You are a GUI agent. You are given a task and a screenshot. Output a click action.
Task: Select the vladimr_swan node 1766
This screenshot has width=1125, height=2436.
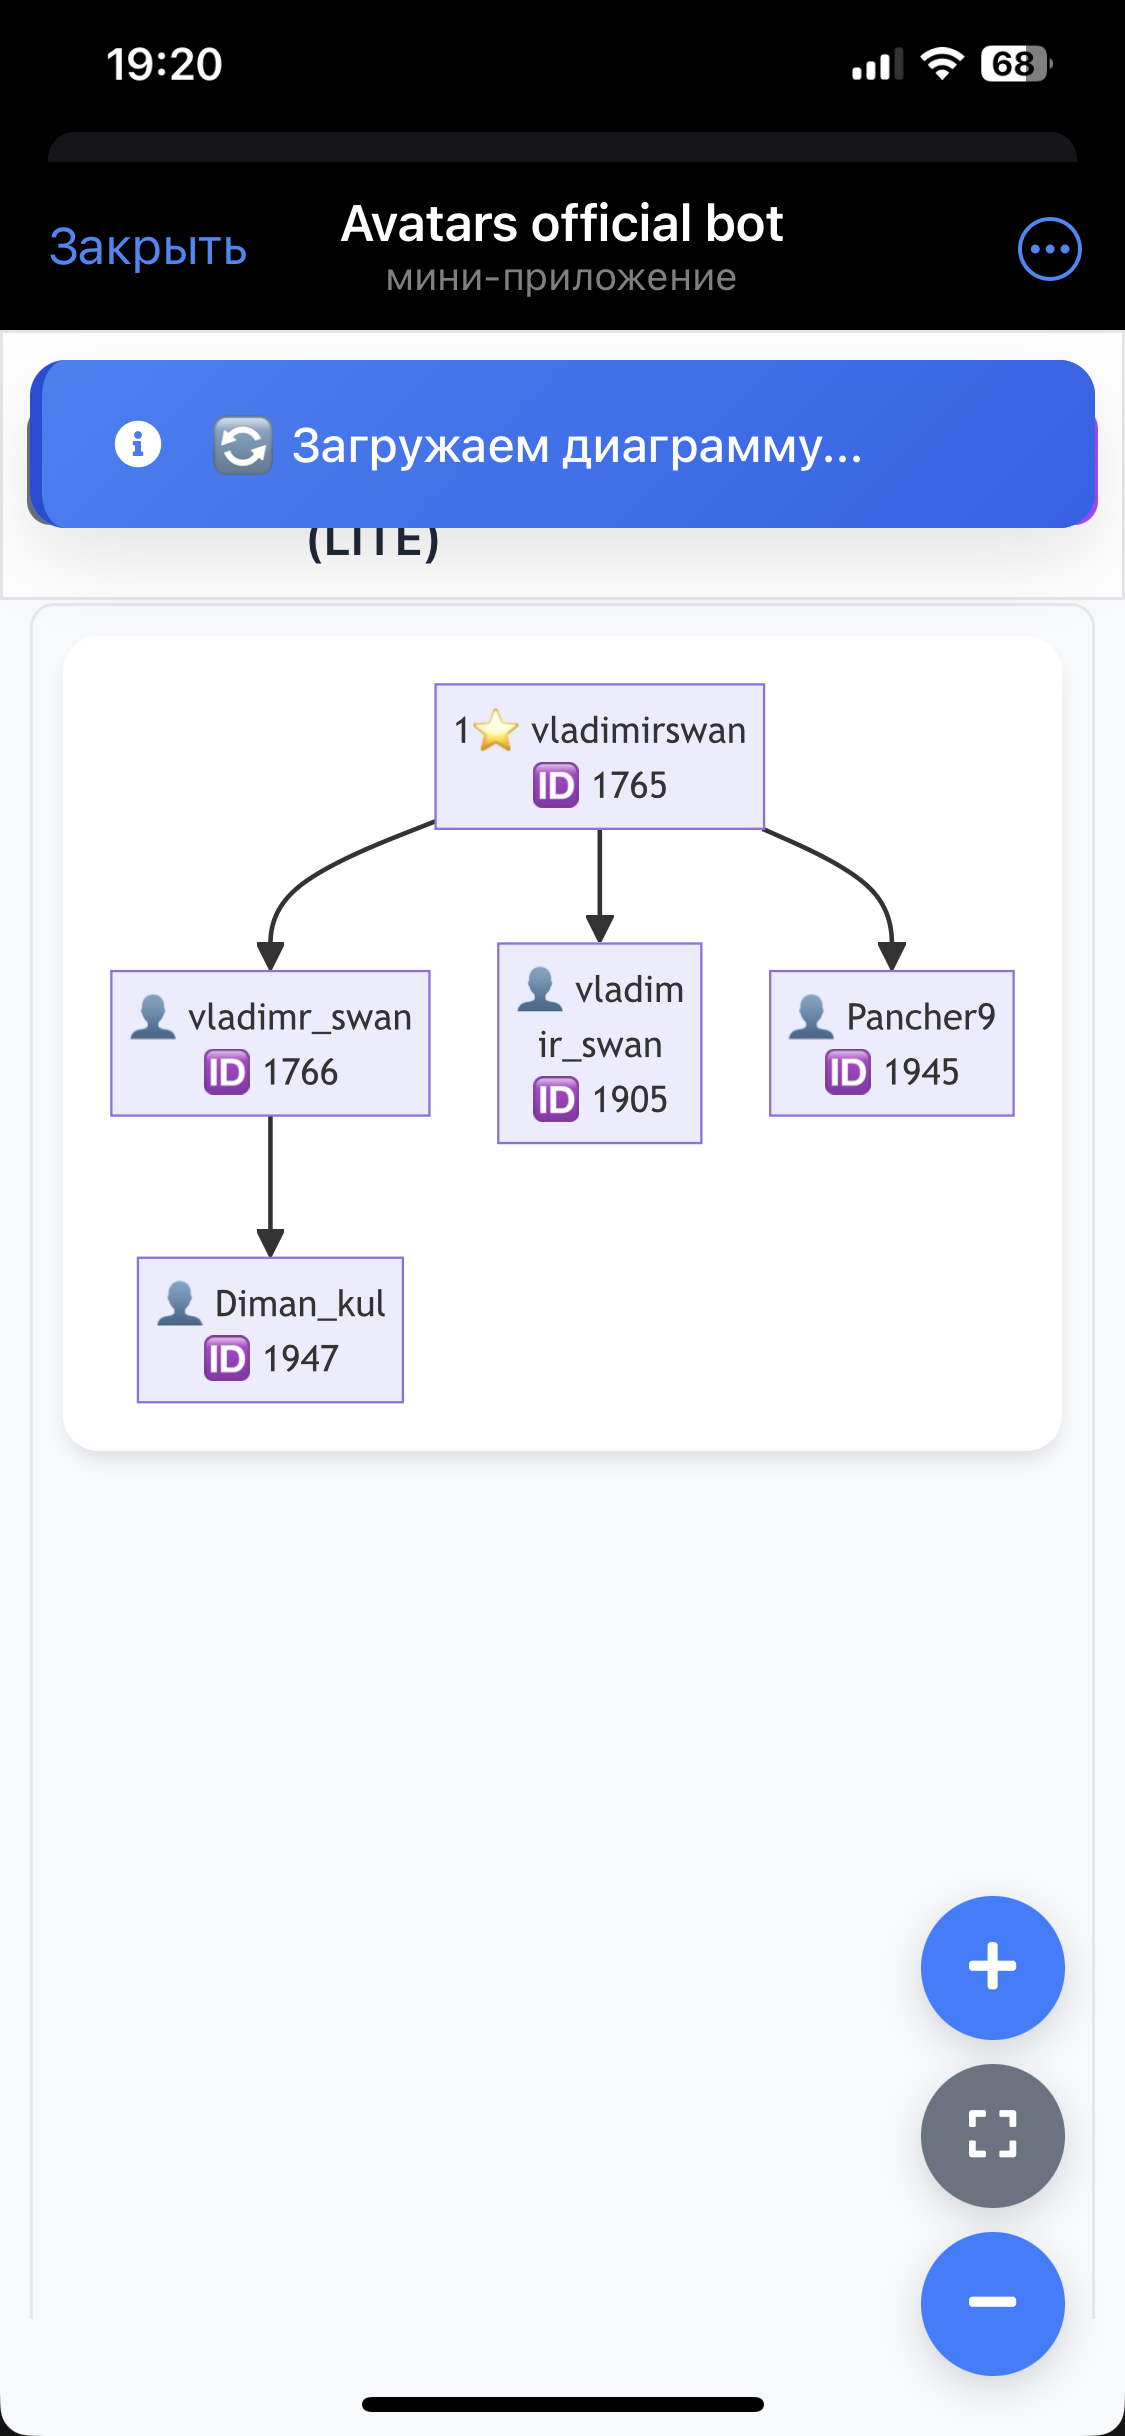[x=270, y=1043]
